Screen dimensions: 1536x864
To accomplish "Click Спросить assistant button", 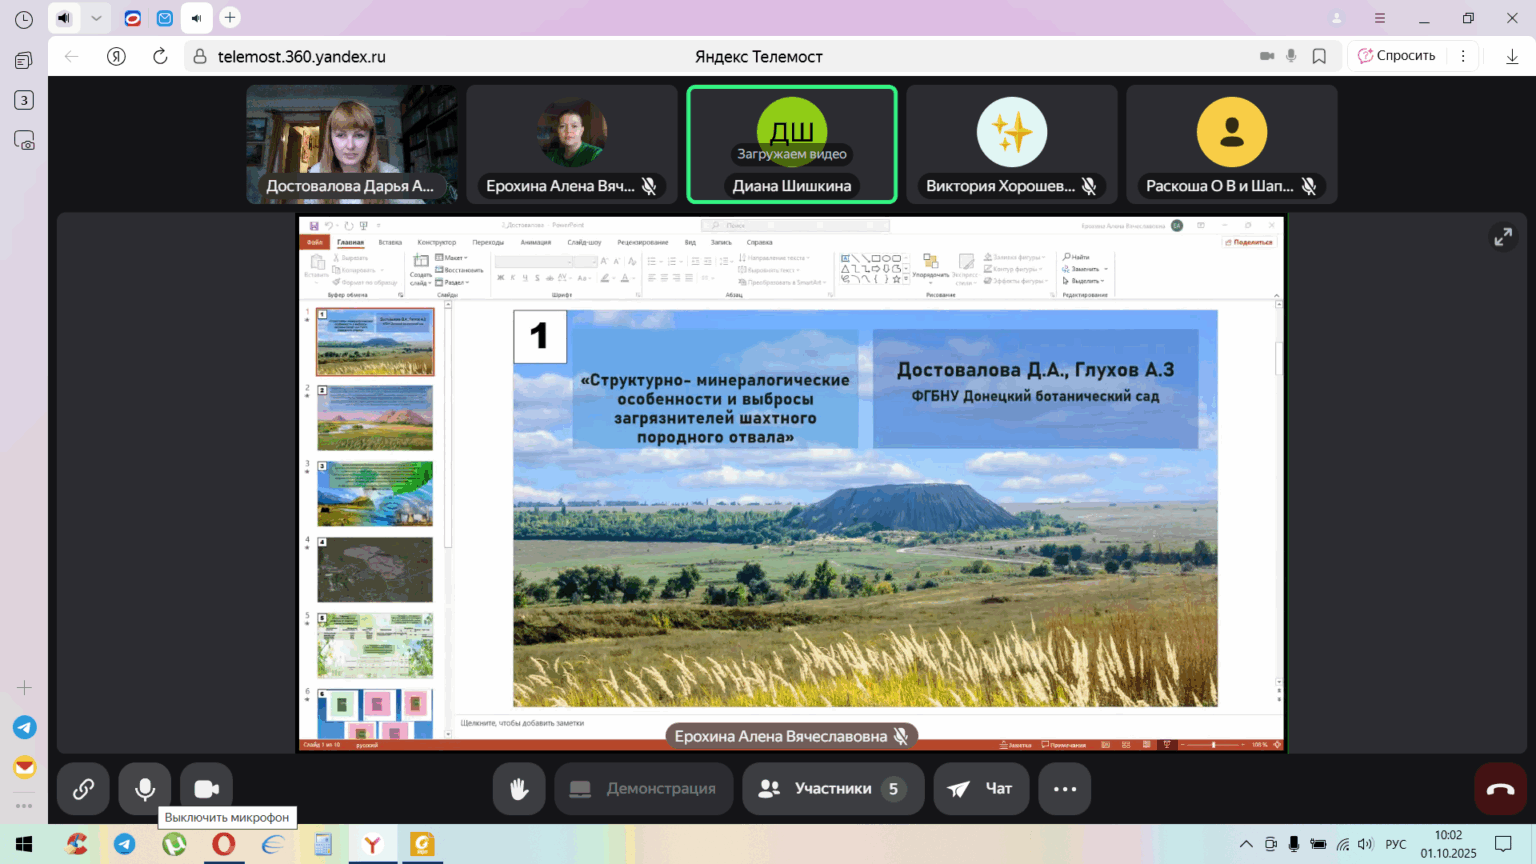I will point(1396,56).
